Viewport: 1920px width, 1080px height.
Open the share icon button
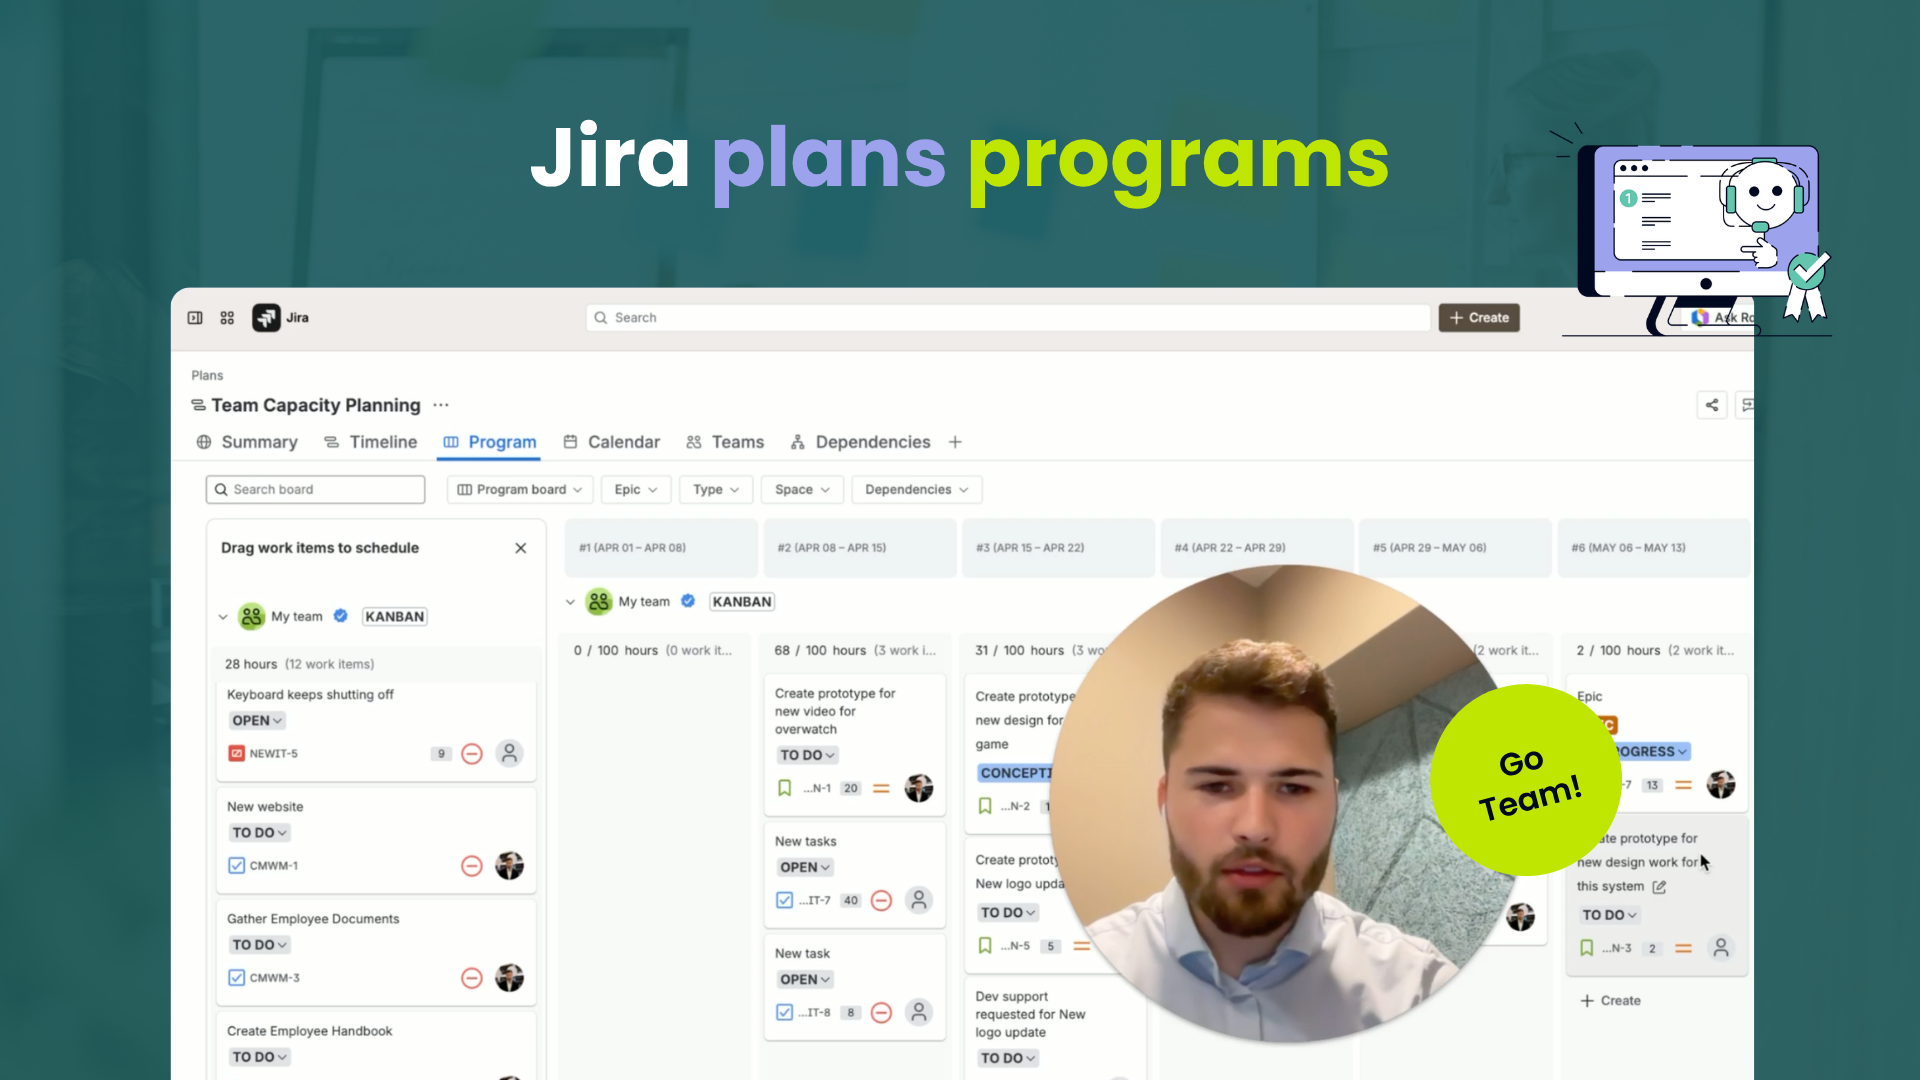[1712, 405]
